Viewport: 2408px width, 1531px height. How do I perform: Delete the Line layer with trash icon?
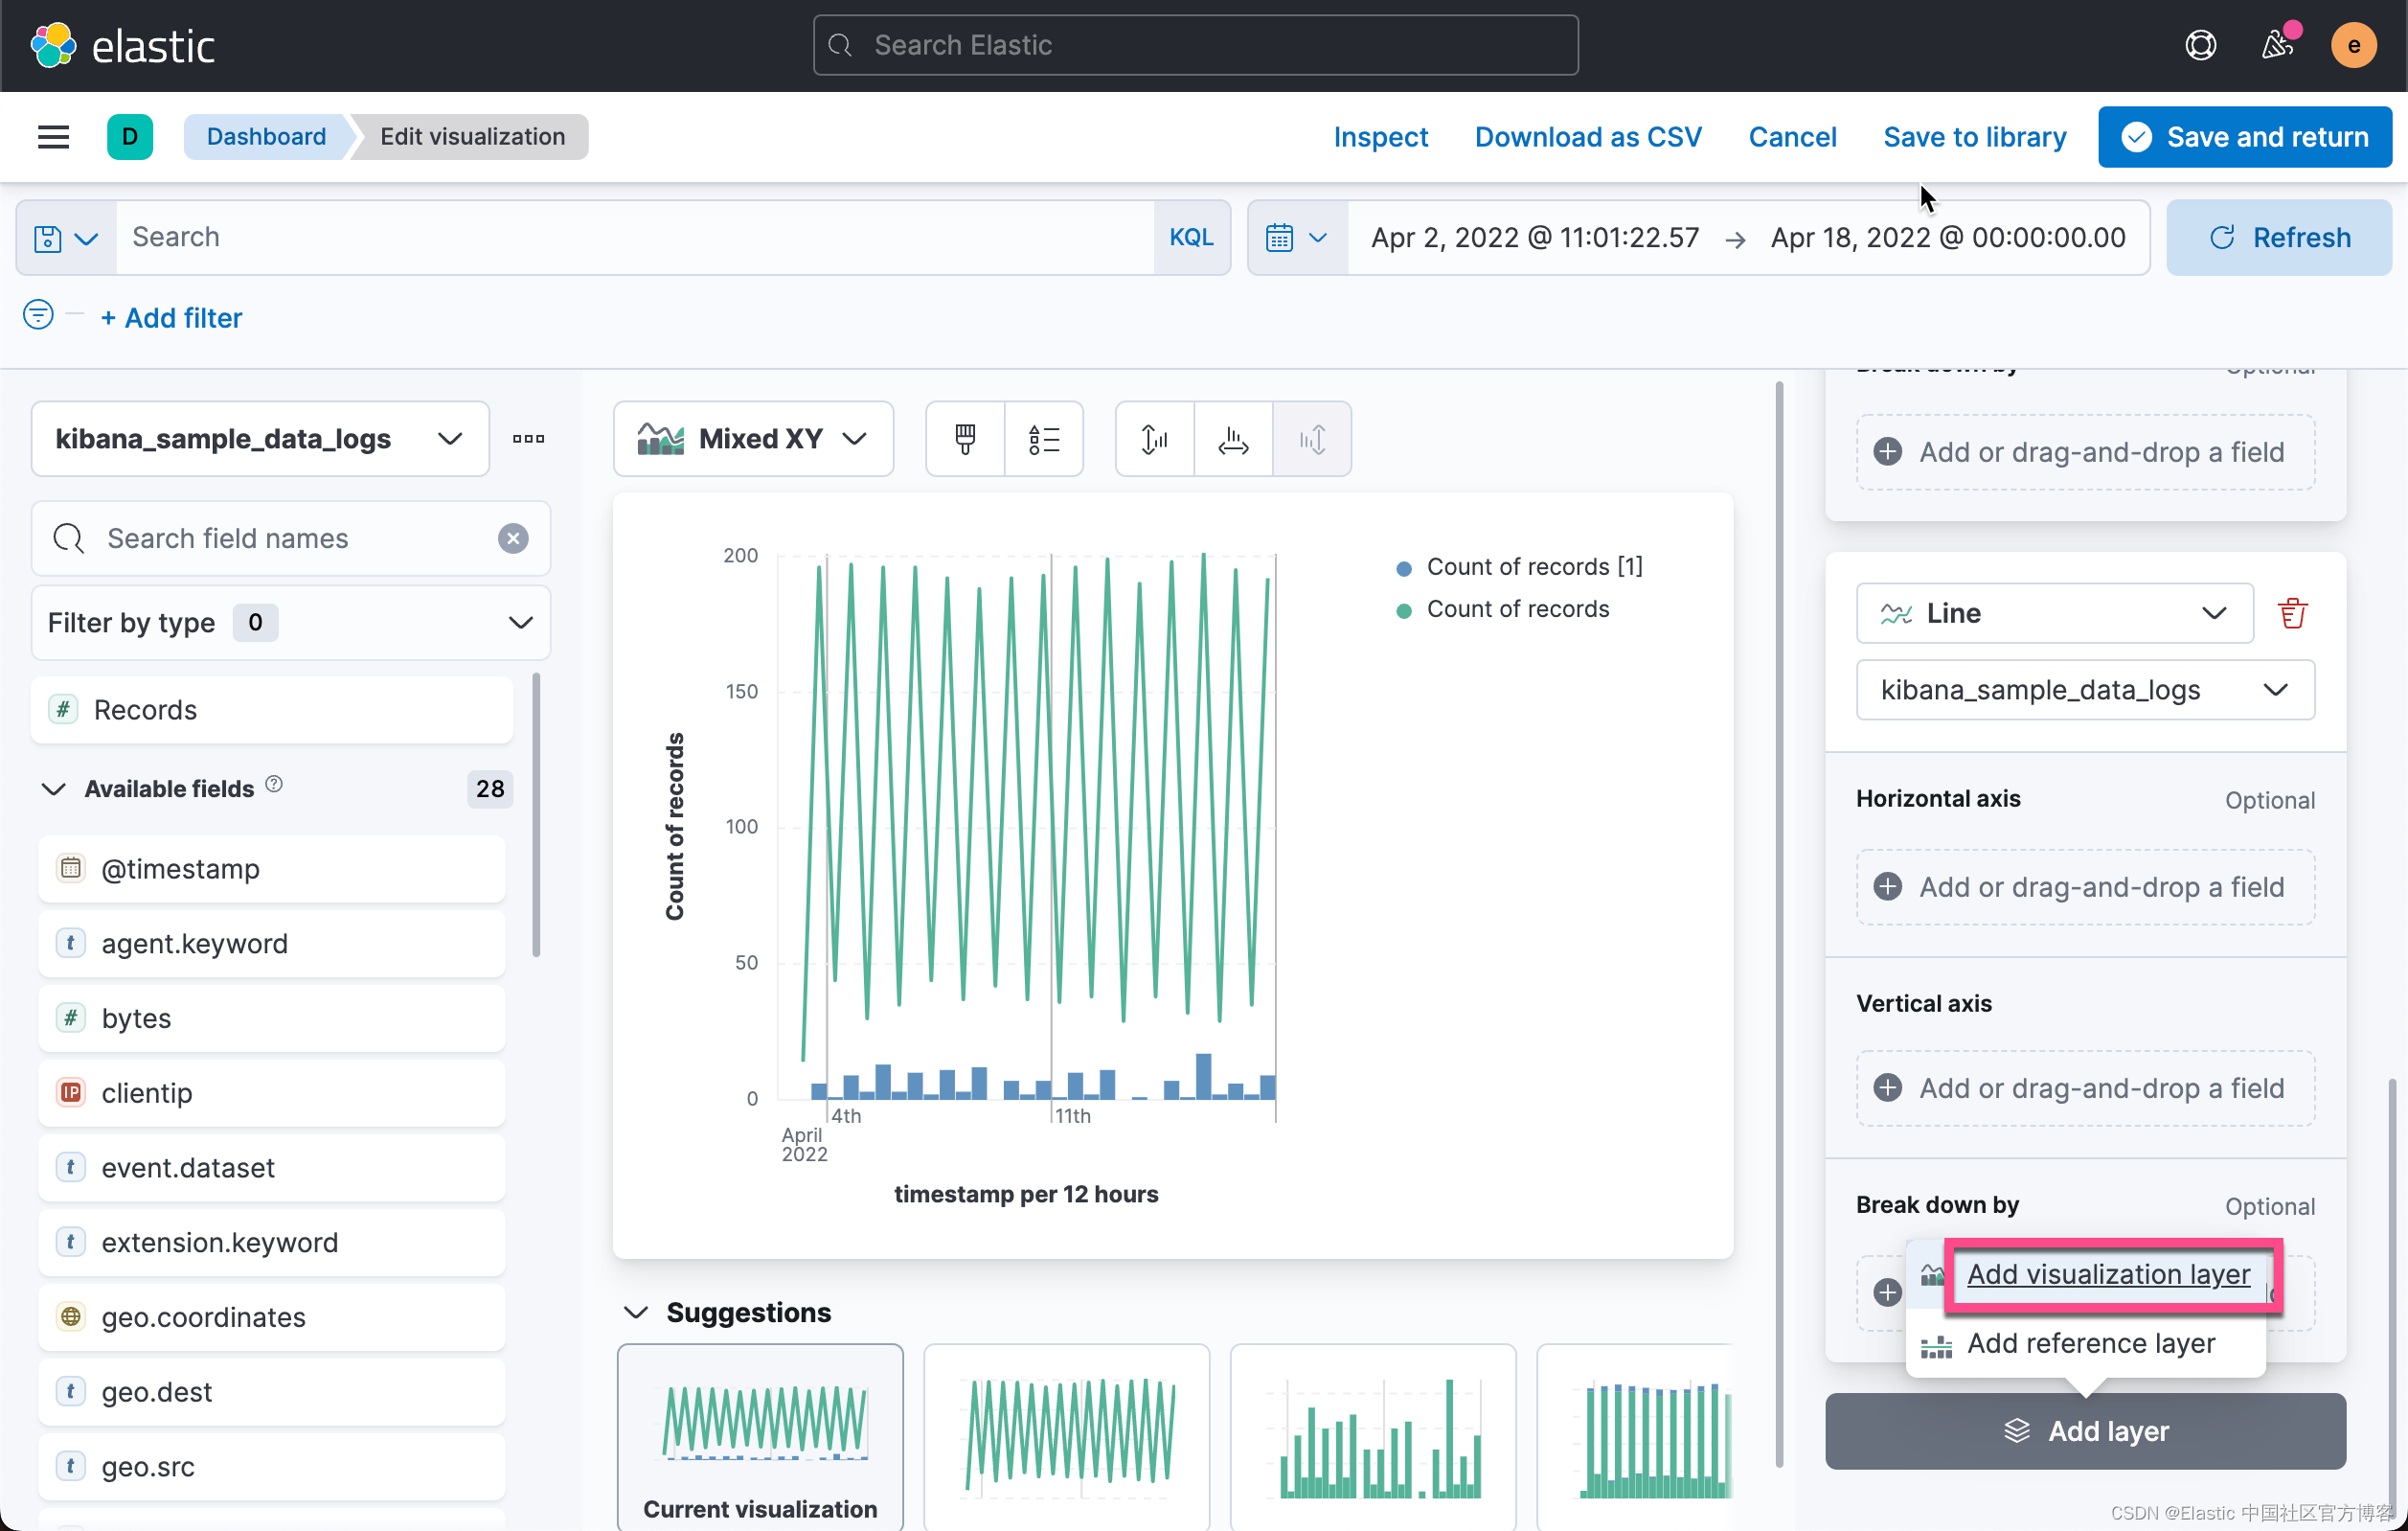[2291, 613]
